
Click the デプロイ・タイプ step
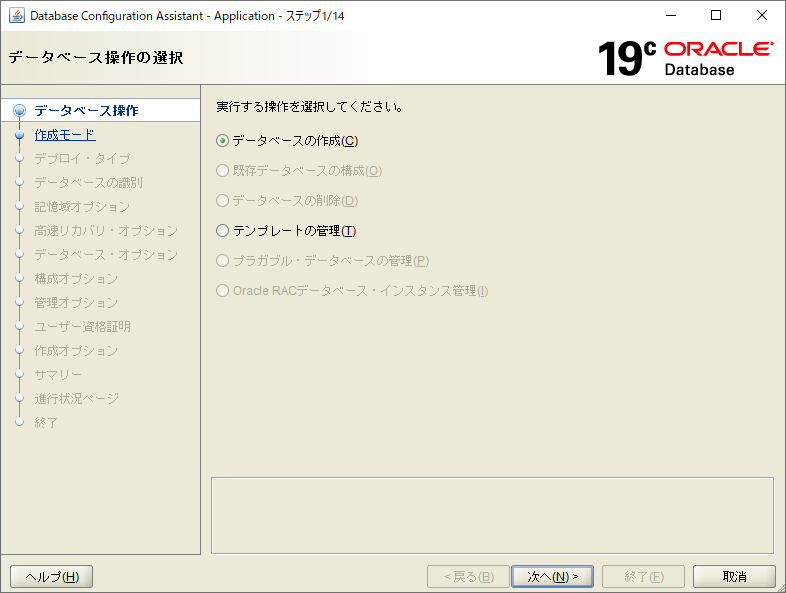(x=82, y=158)
